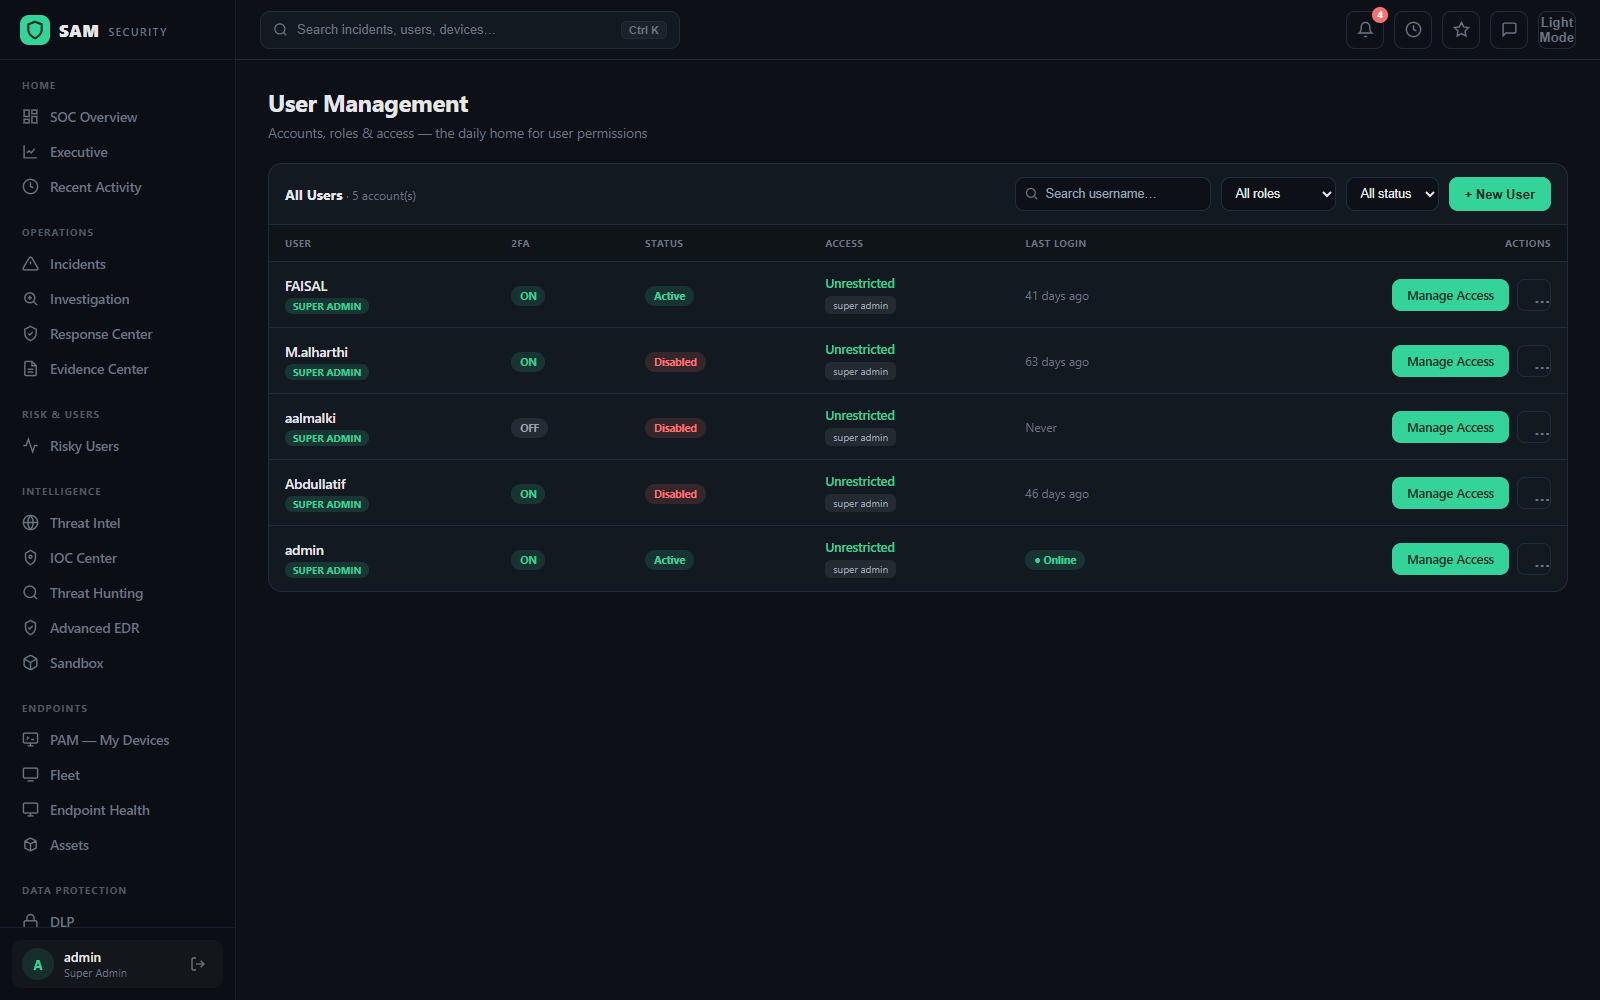This screenshot has width=1600, height=1000.
Task: Switch to Light Mode
Action: 1557,30
